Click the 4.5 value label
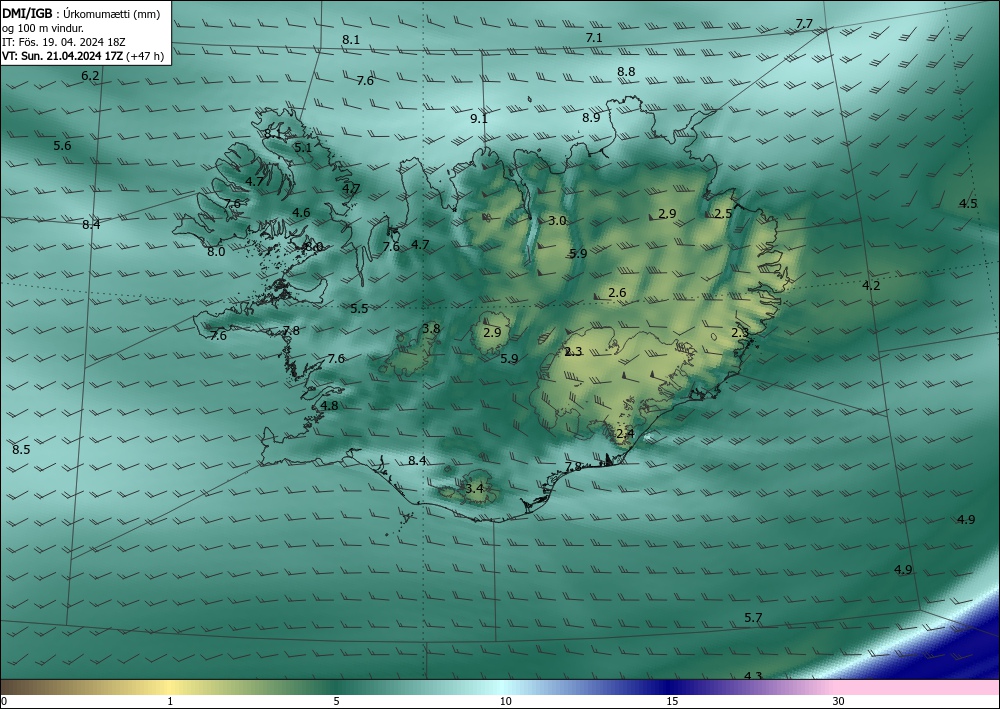This screenshot has height=709, width=1000. 968,204
